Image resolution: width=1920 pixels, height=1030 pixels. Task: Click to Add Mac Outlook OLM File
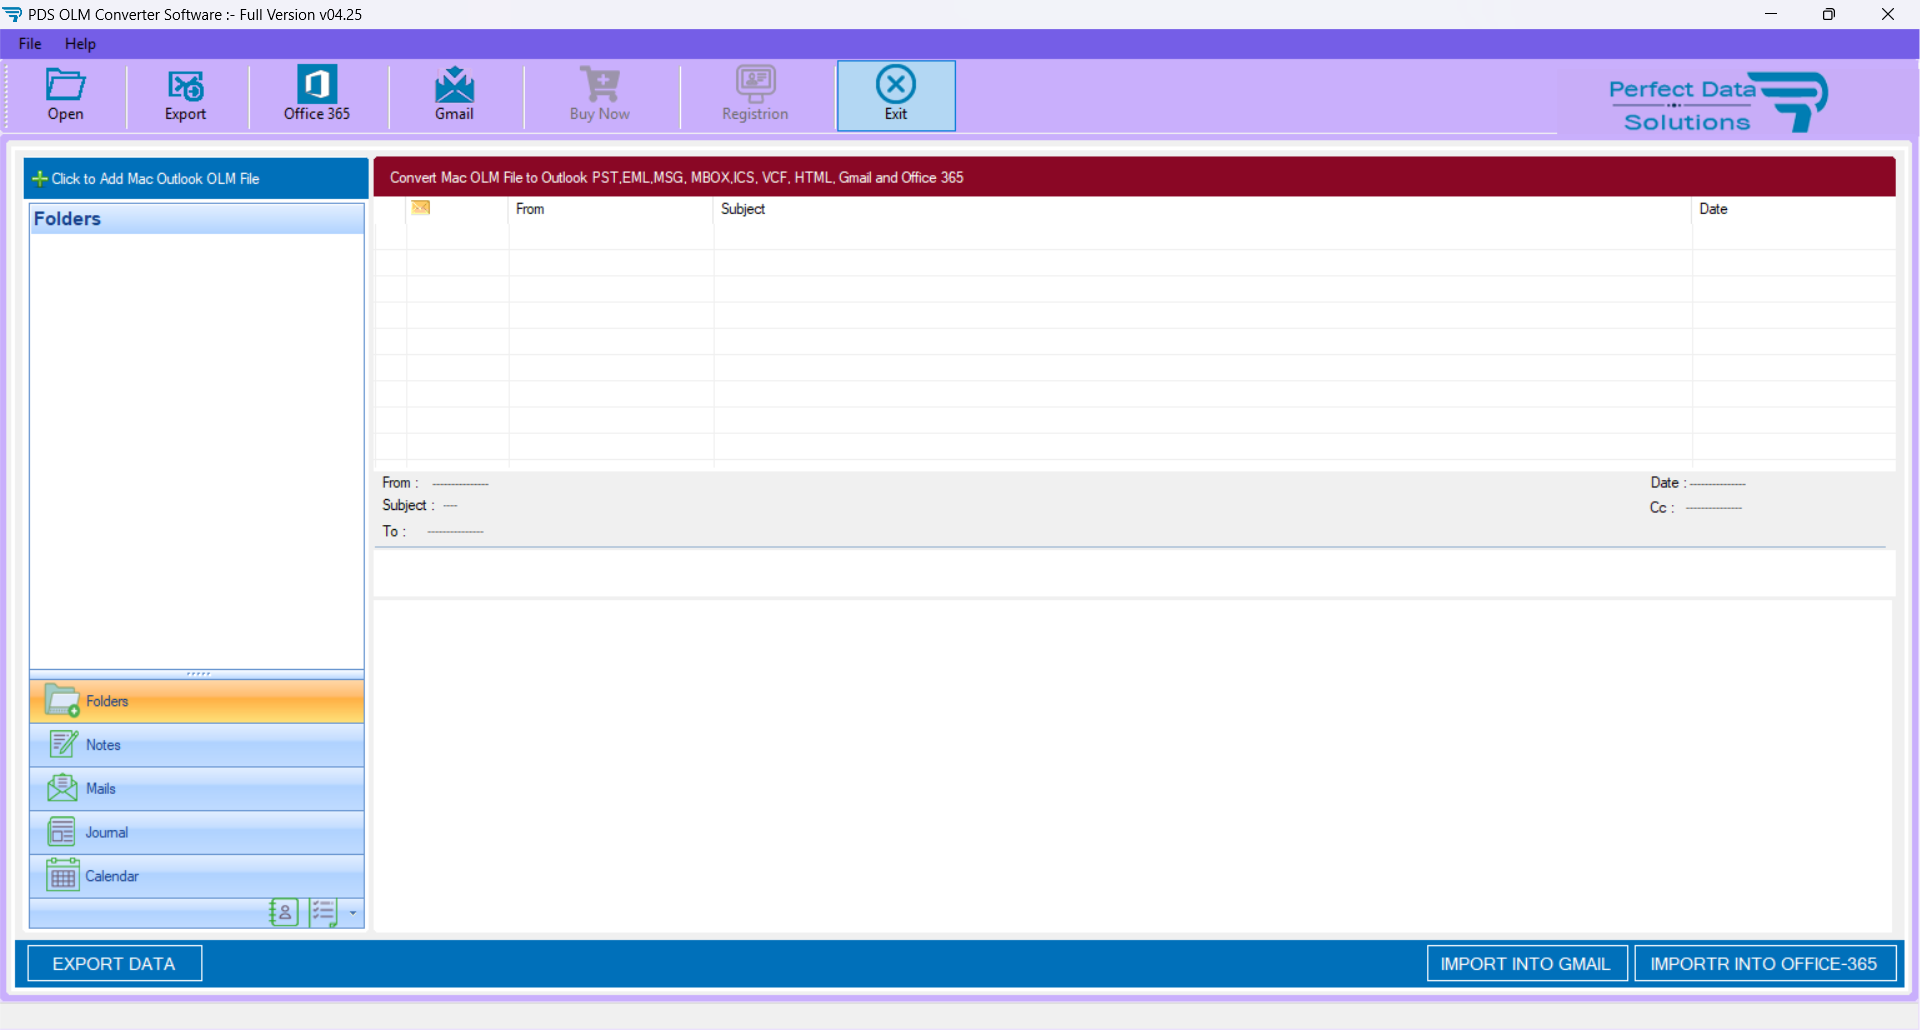click(196, 178)
